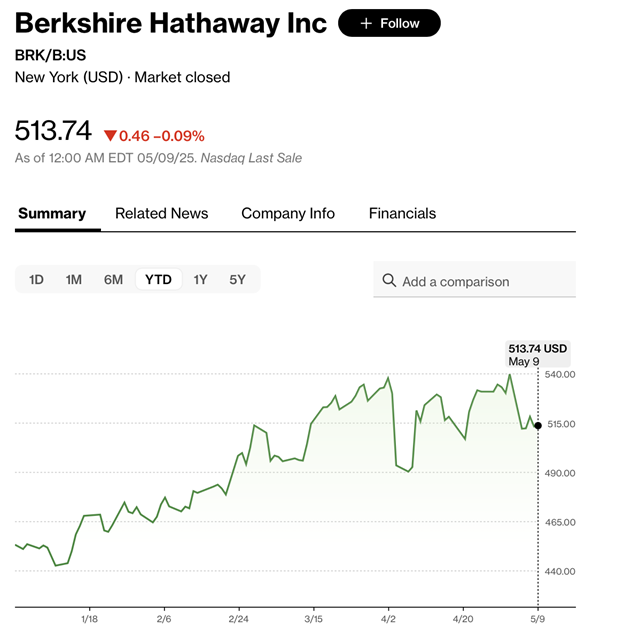Screen dimensions: 624x644
Task: Click the red down-triangle price change indicator
Action: pyautogui.click(x=110, y=135)
